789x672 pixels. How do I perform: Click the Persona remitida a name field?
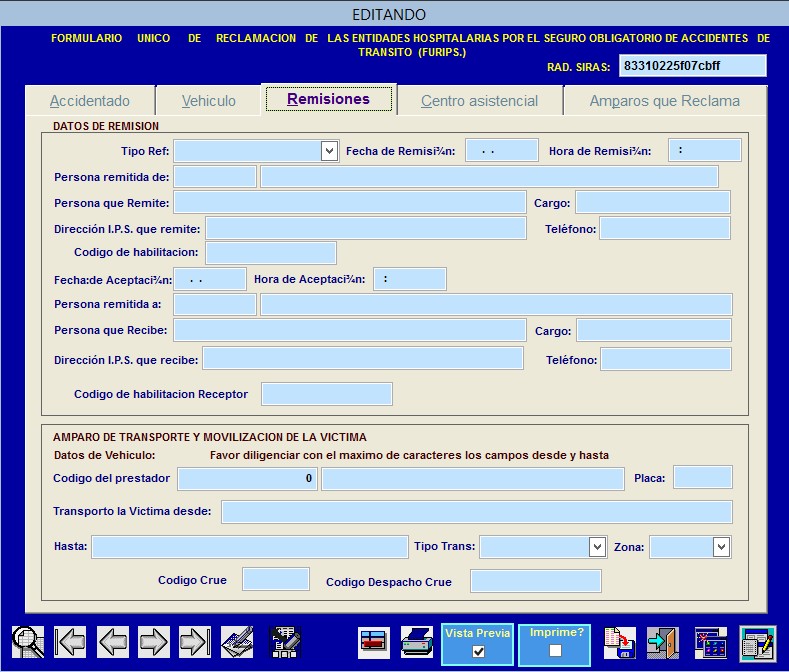click(496, 305)
